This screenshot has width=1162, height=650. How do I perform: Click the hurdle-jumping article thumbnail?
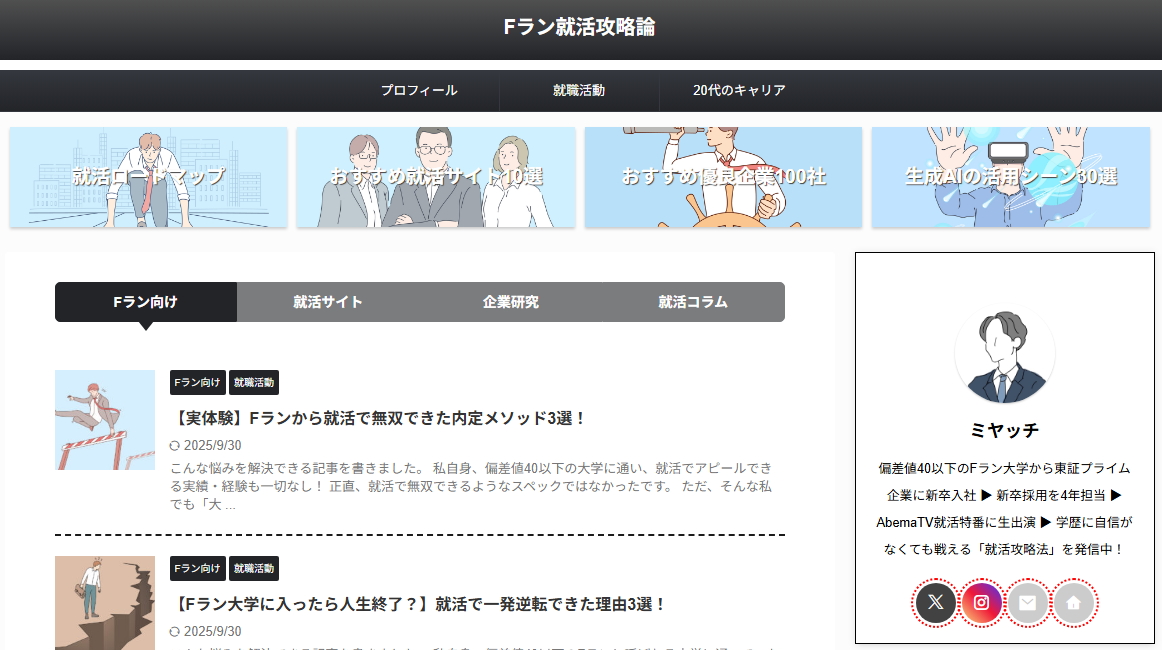pyautogui.click(x=105, y=420)
